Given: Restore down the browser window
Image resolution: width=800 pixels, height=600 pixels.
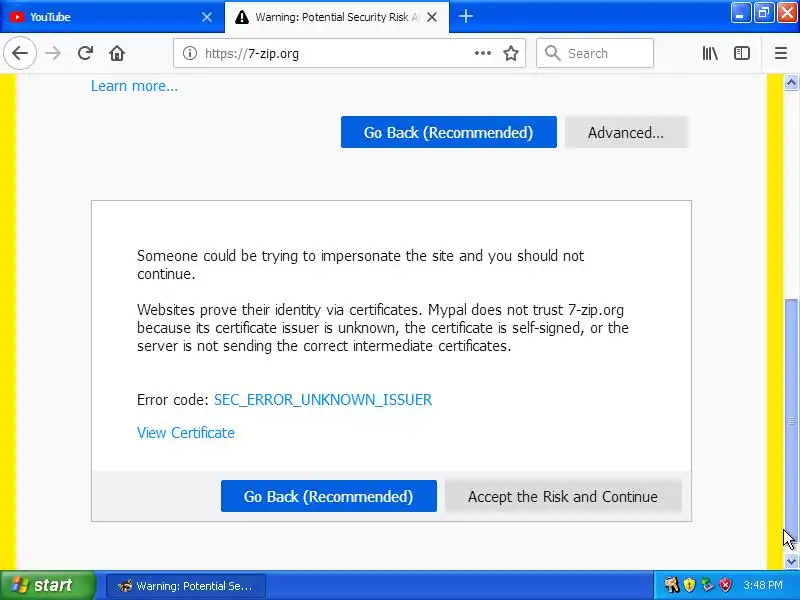Looking at the screenshot, I should [x=763, y=13].
